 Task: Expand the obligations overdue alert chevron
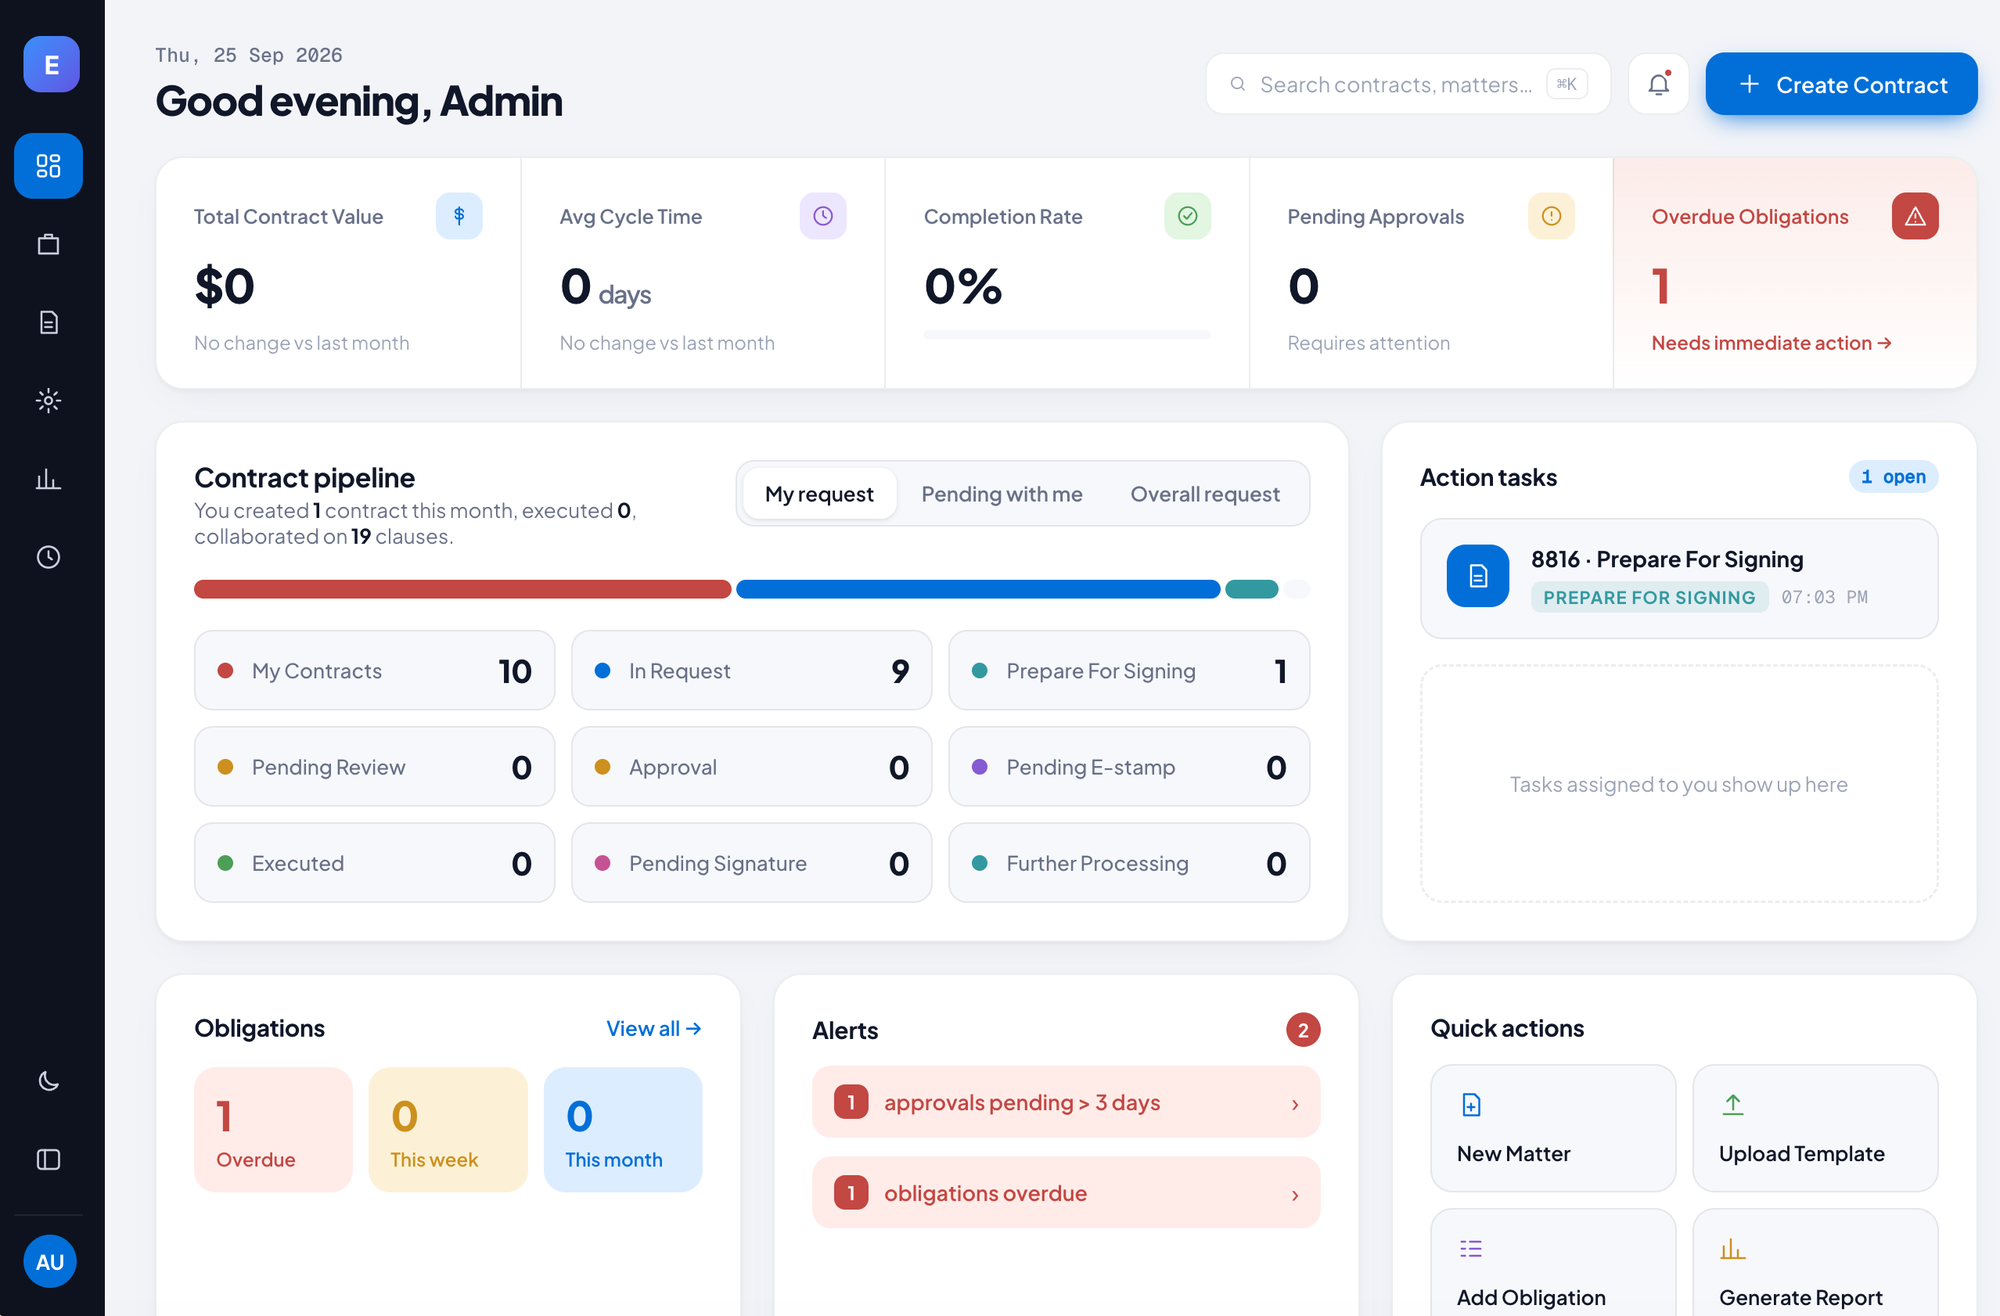click(x=1295, y=1195)
